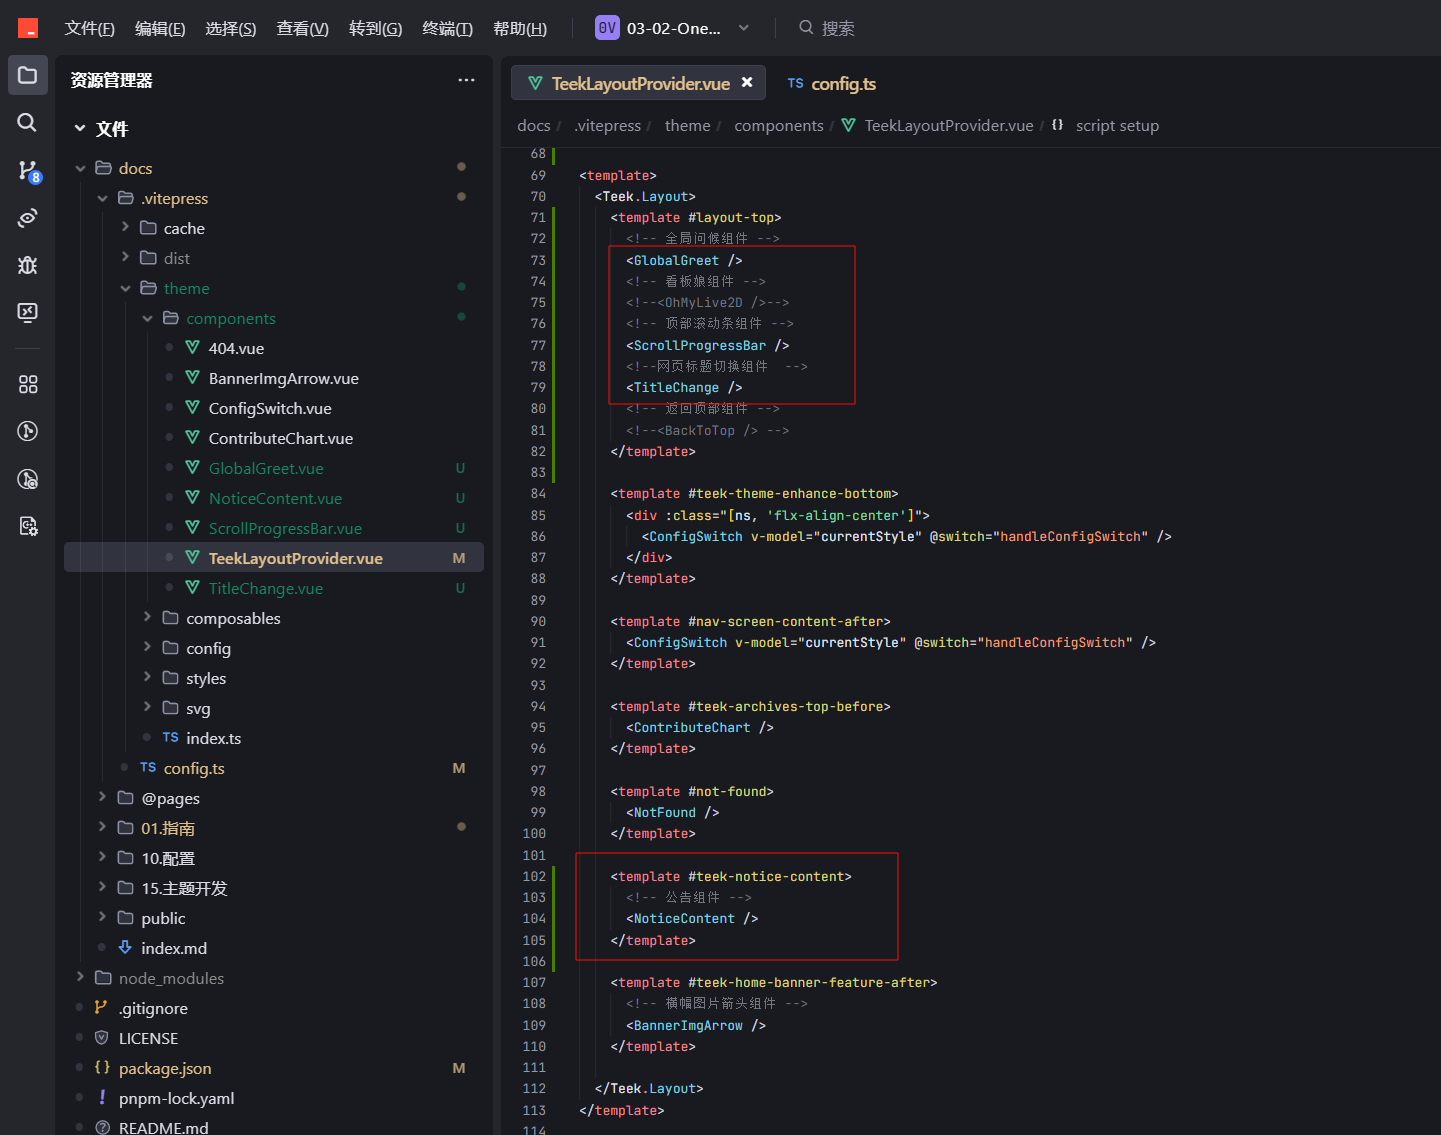Image resolution: width=1441 pixels, height=1135 pixels.
Task: Open the 编辑(E) menu
Action: coord(160,28)
